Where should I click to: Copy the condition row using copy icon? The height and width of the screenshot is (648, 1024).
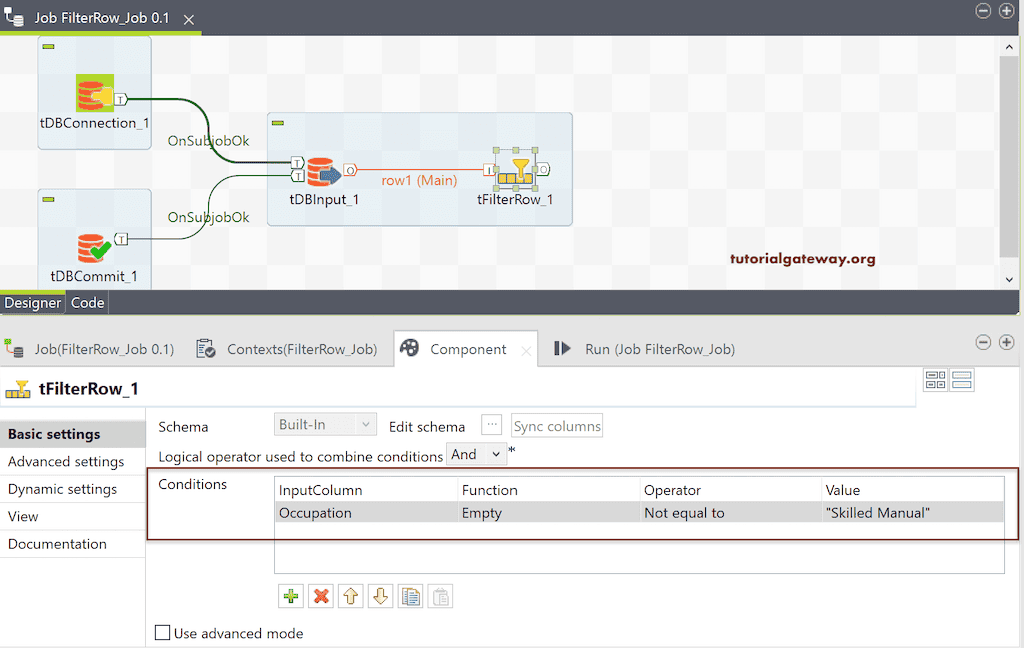click(410, 595)
